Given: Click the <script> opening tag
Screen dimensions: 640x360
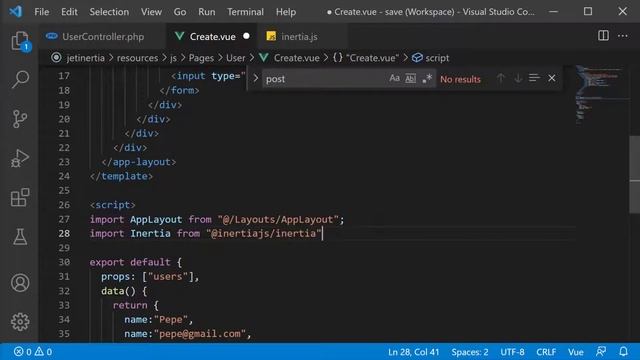Looking at the screenshot, I should [112, 205].
